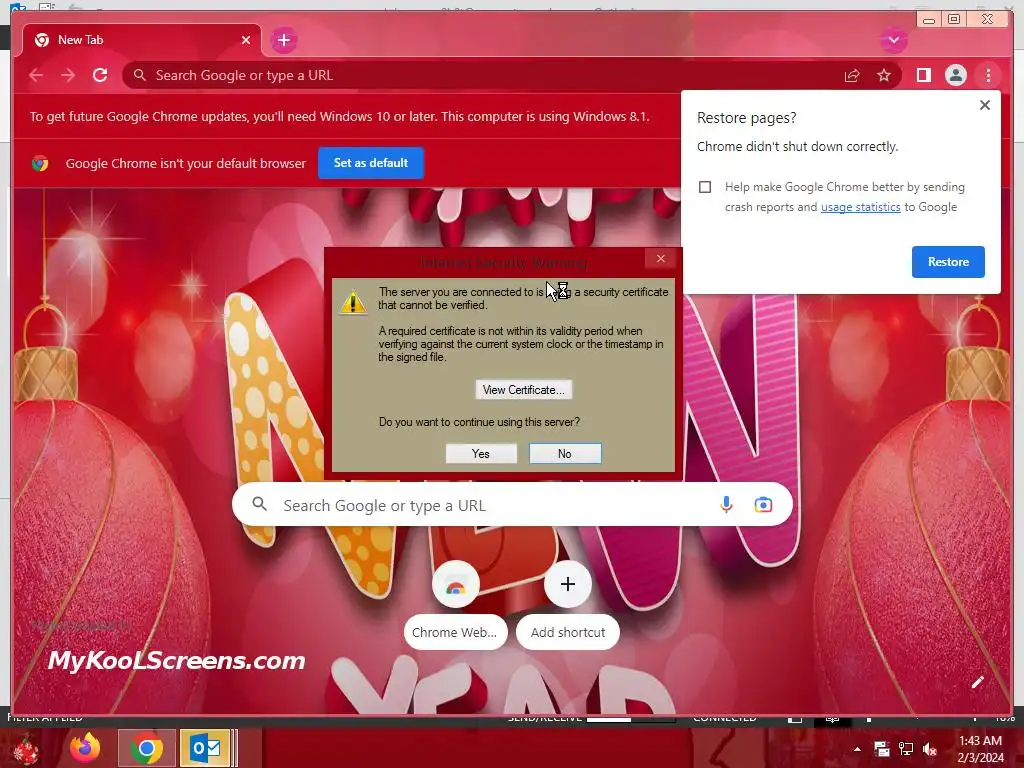1024x768 pixels.
Task: Click the Chrome logo in default browser bar
Action: (40, 163)
